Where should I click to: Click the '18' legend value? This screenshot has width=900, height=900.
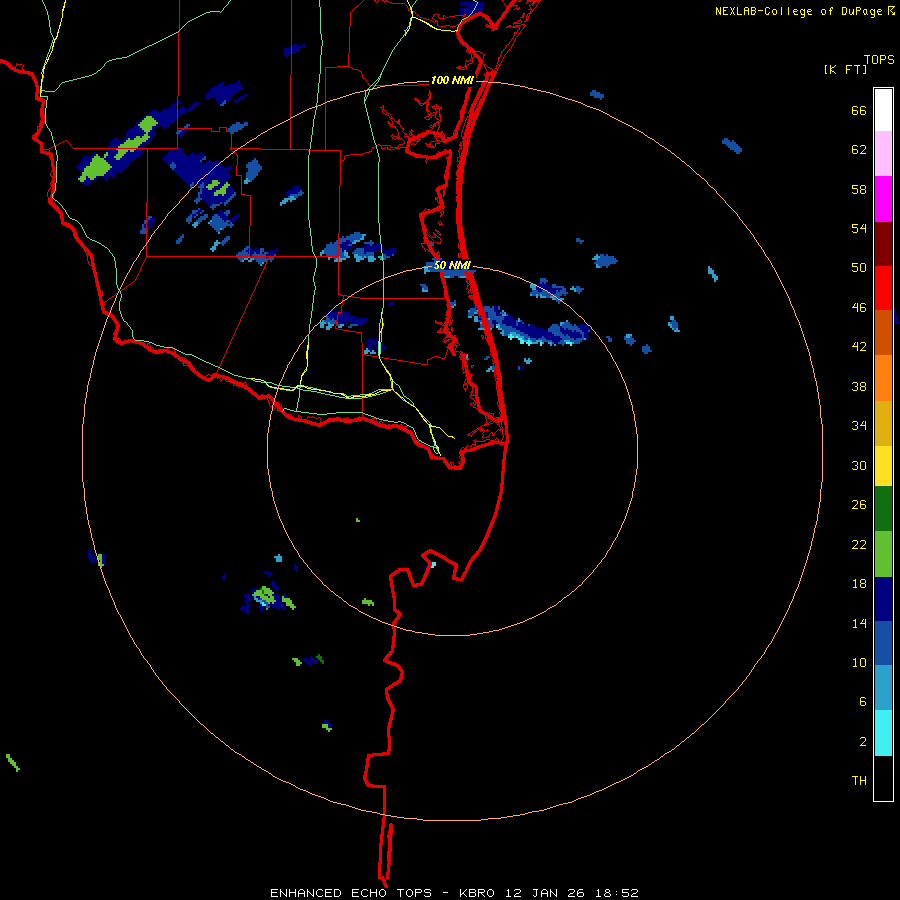(859, 584)
